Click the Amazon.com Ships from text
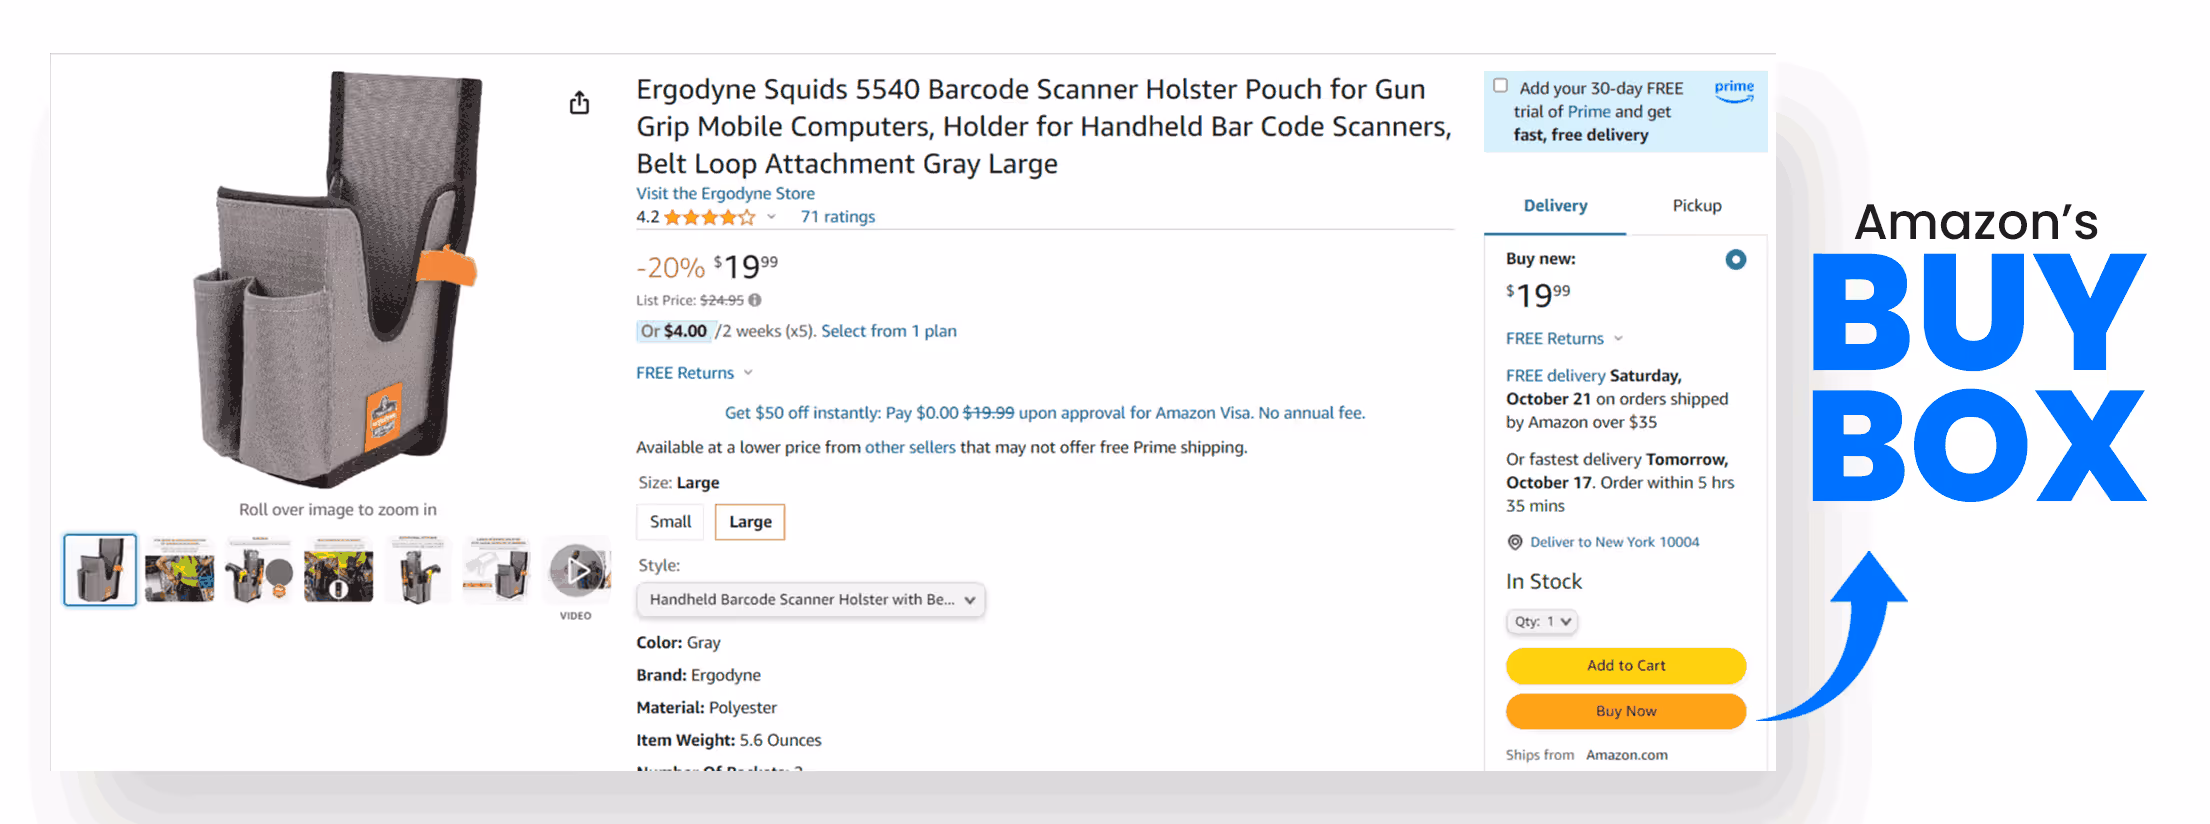The height and width of the screenshot is (824, 2210). tap(1626, 756)
